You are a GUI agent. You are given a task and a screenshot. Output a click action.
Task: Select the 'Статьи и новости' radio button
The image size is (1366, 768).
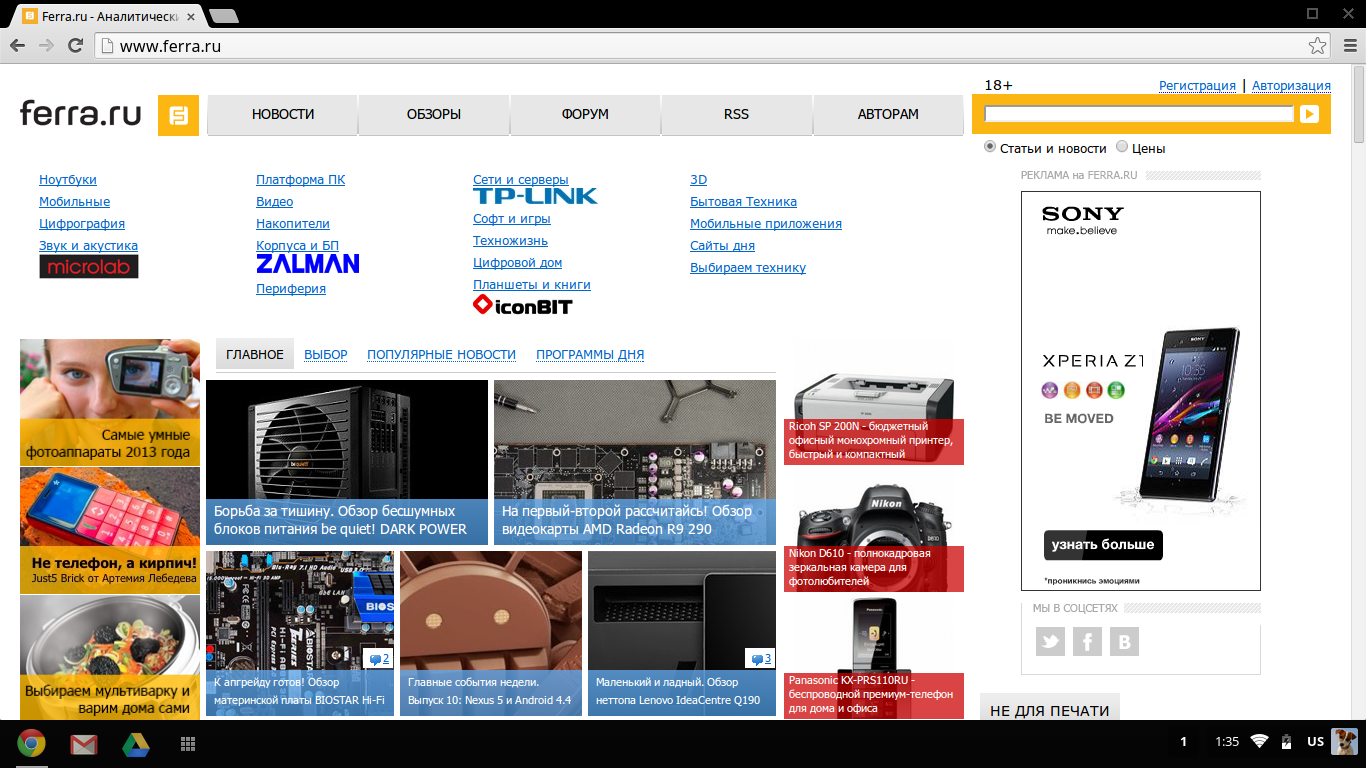[990, 147]
